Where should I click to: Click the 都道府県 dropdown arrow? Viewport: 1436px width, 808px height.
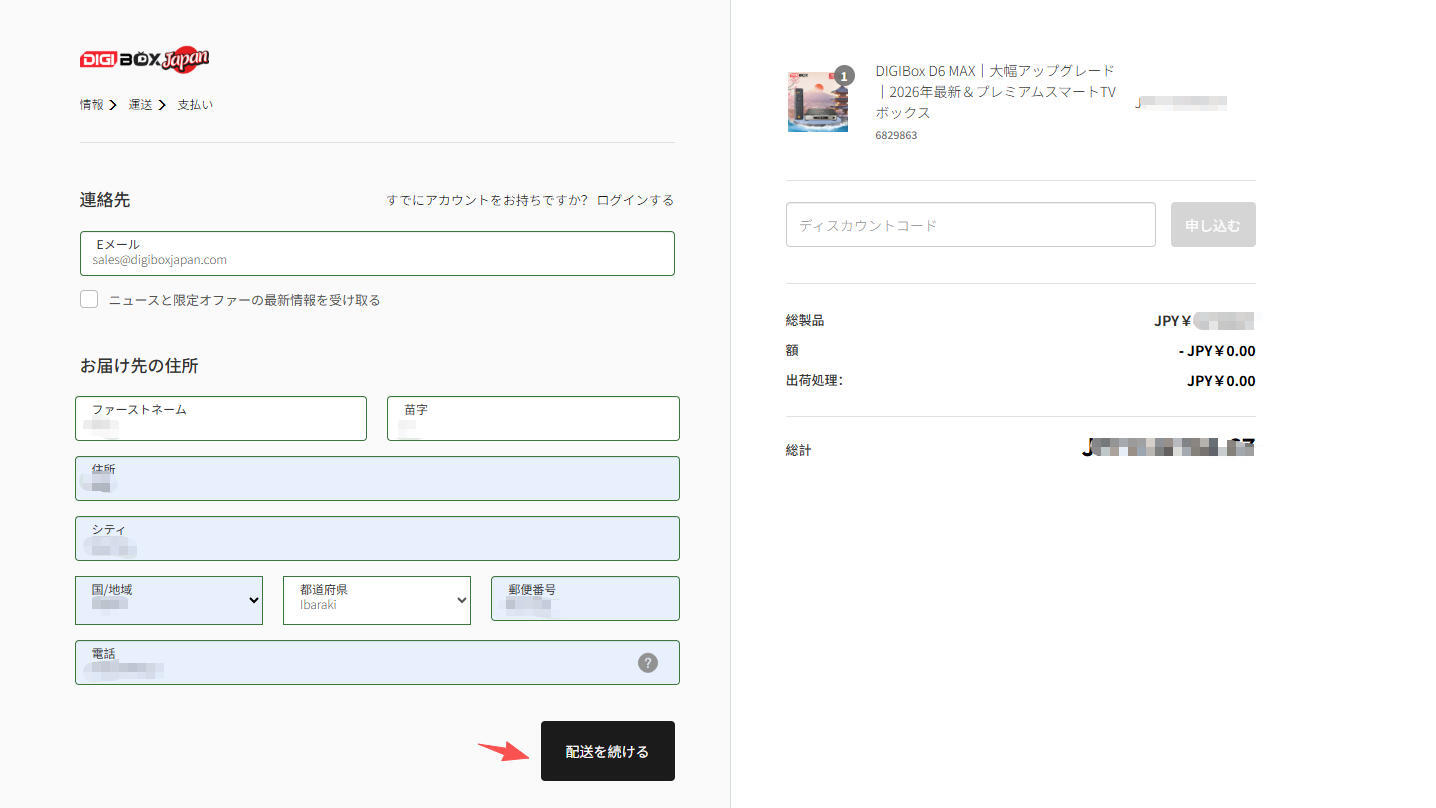(461, 600)
